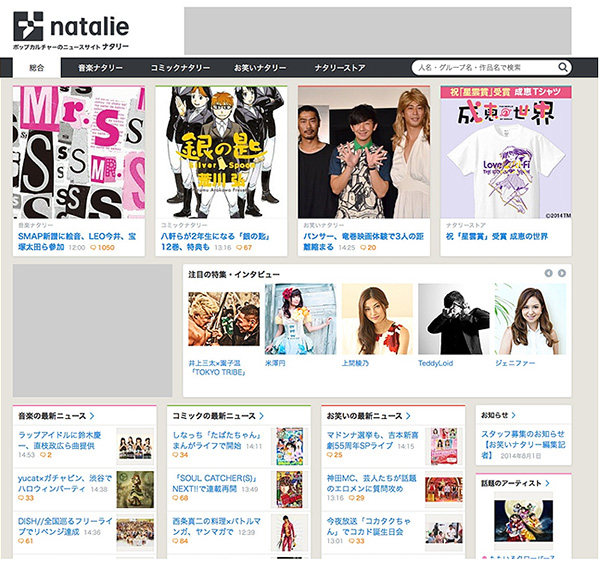The height and width of the screenshot is (569, 600).
Task: Open ナタリーストア tab
Action: click(340, 68)
